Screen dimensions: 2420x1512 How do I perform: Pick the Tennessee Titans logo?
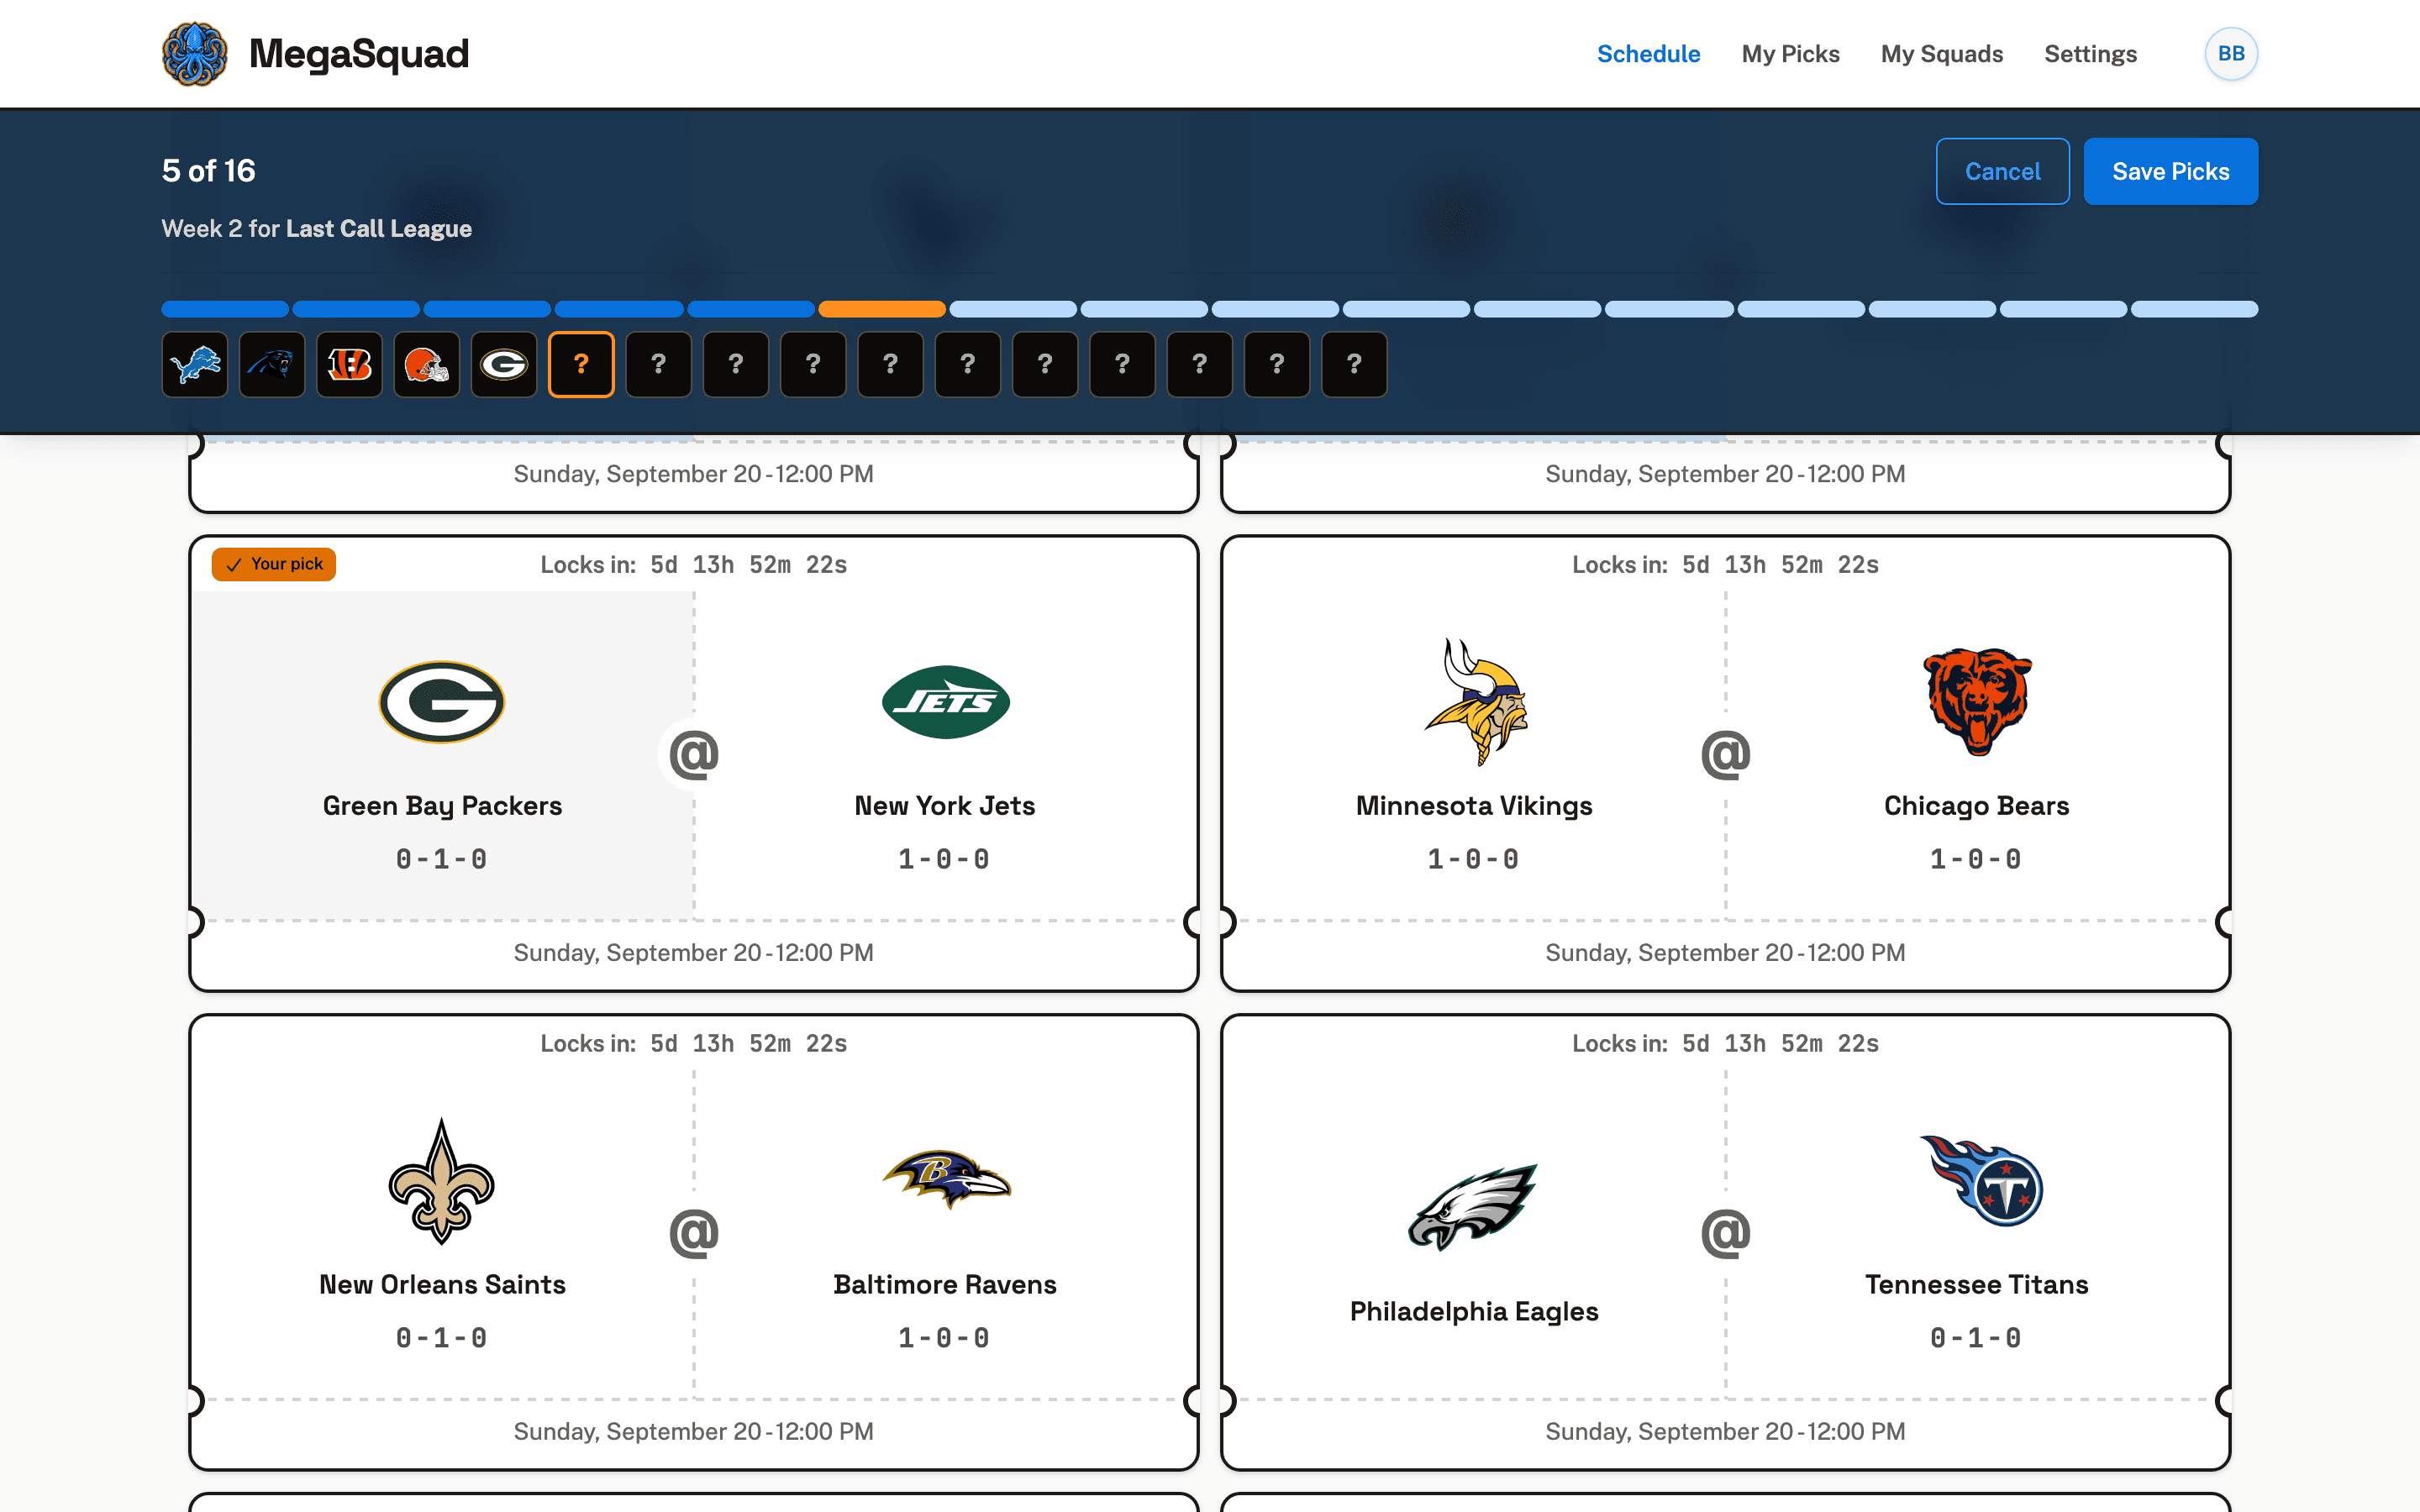pyautogui.click(x=1980, y=1180)
